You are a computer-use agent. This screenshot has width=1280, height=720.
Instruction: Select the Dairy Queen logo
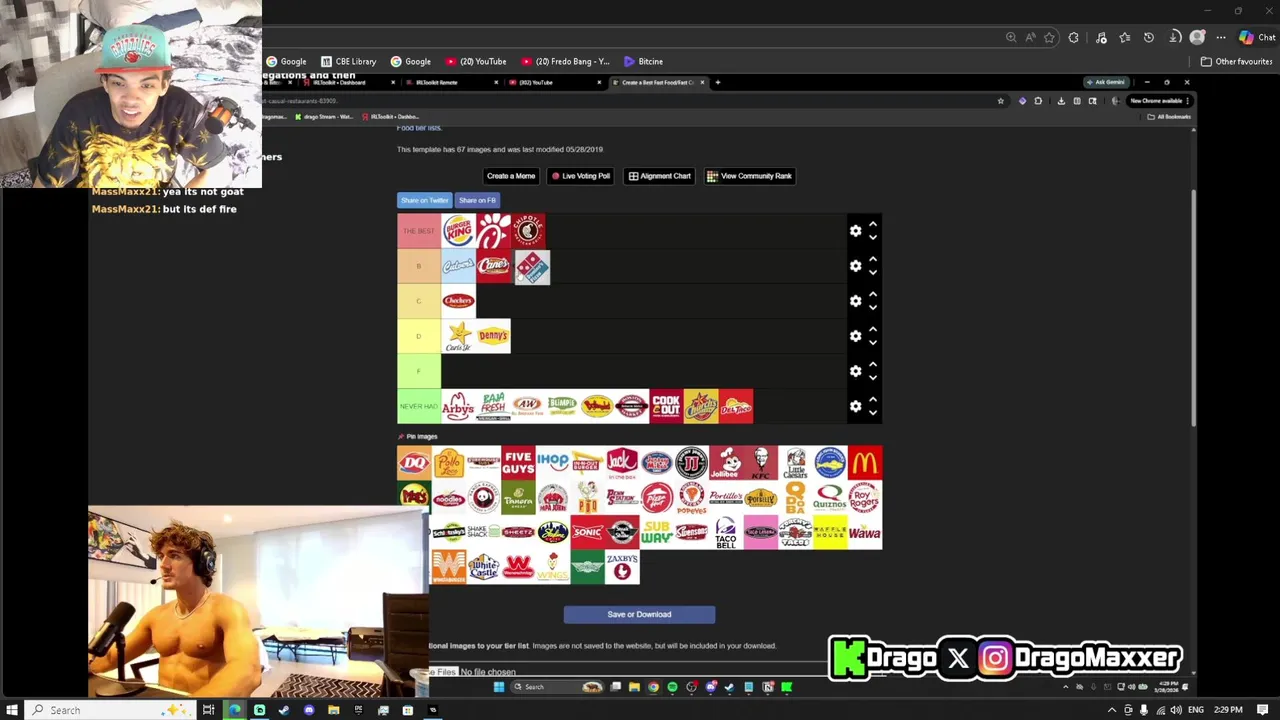pos(414,463)
